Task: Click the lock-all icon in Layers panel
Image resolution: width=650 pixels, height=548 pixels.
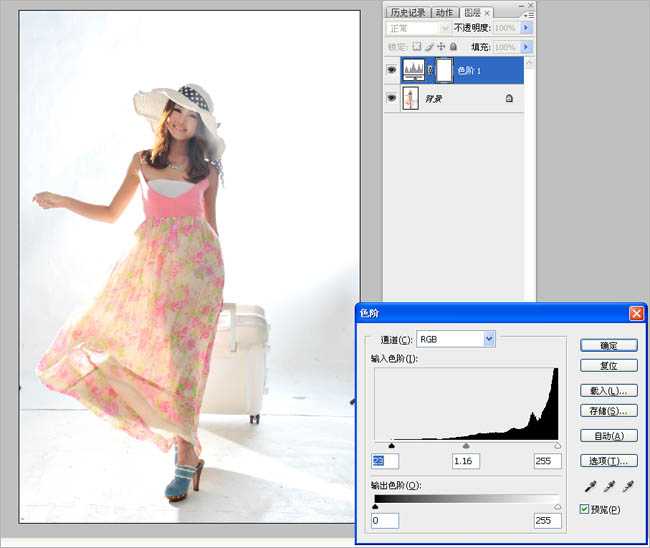Action: point(453,47)
